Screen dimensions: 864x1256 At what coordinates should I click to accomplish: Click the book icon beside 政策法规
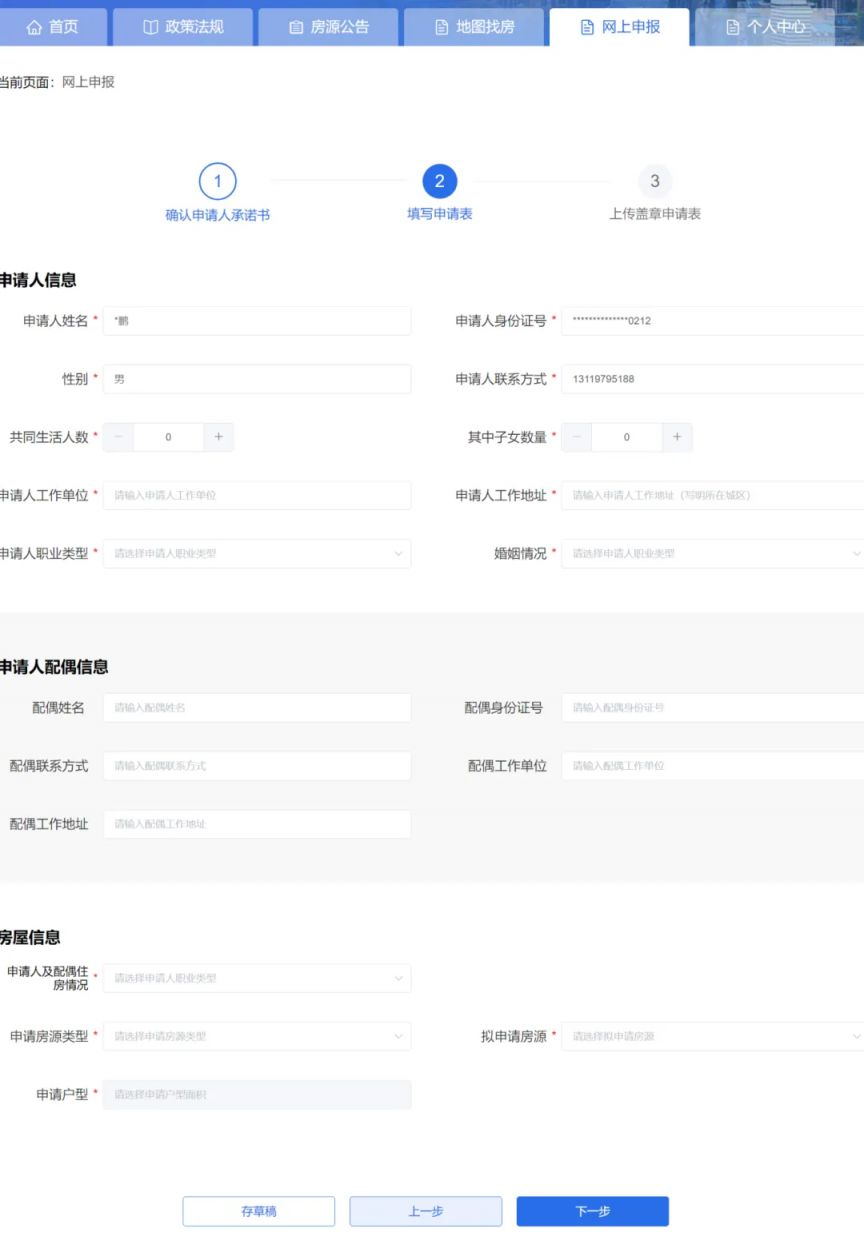pos(151,27)
